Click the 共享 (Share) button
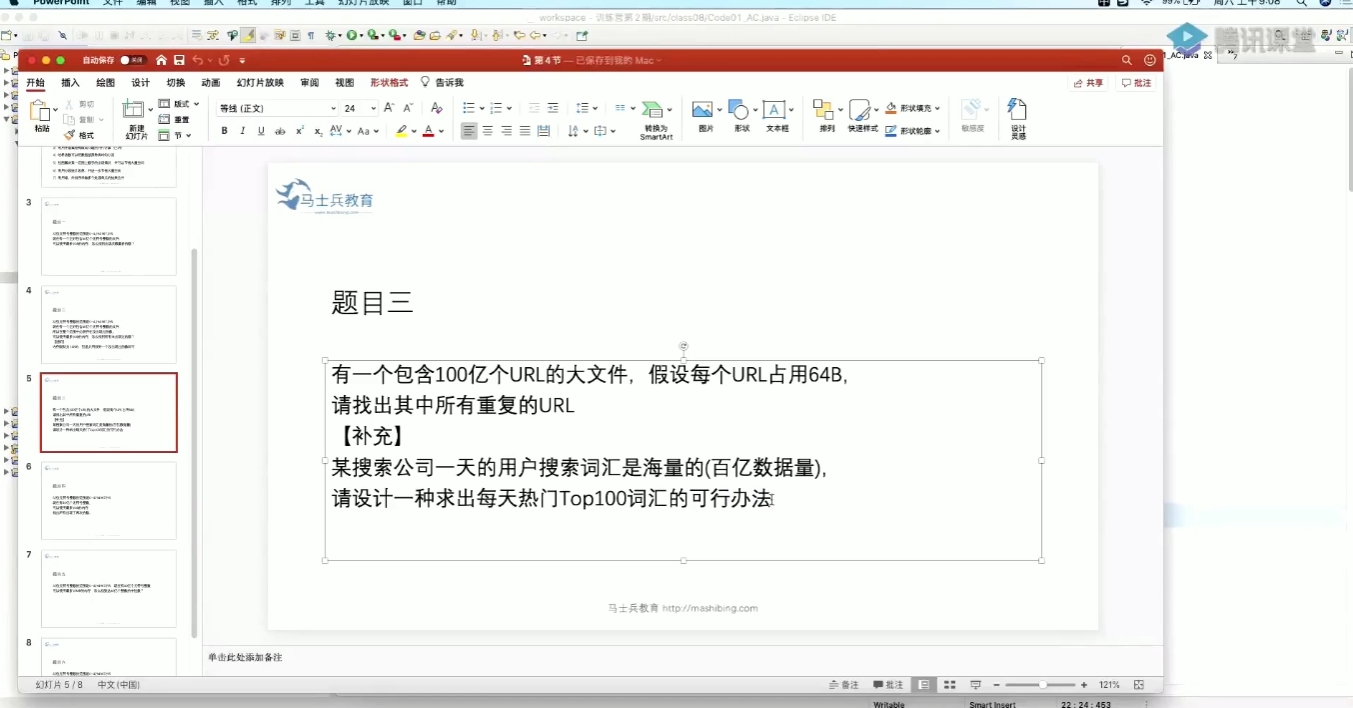The image size is (1353, 708). [x=1089, y=82]
